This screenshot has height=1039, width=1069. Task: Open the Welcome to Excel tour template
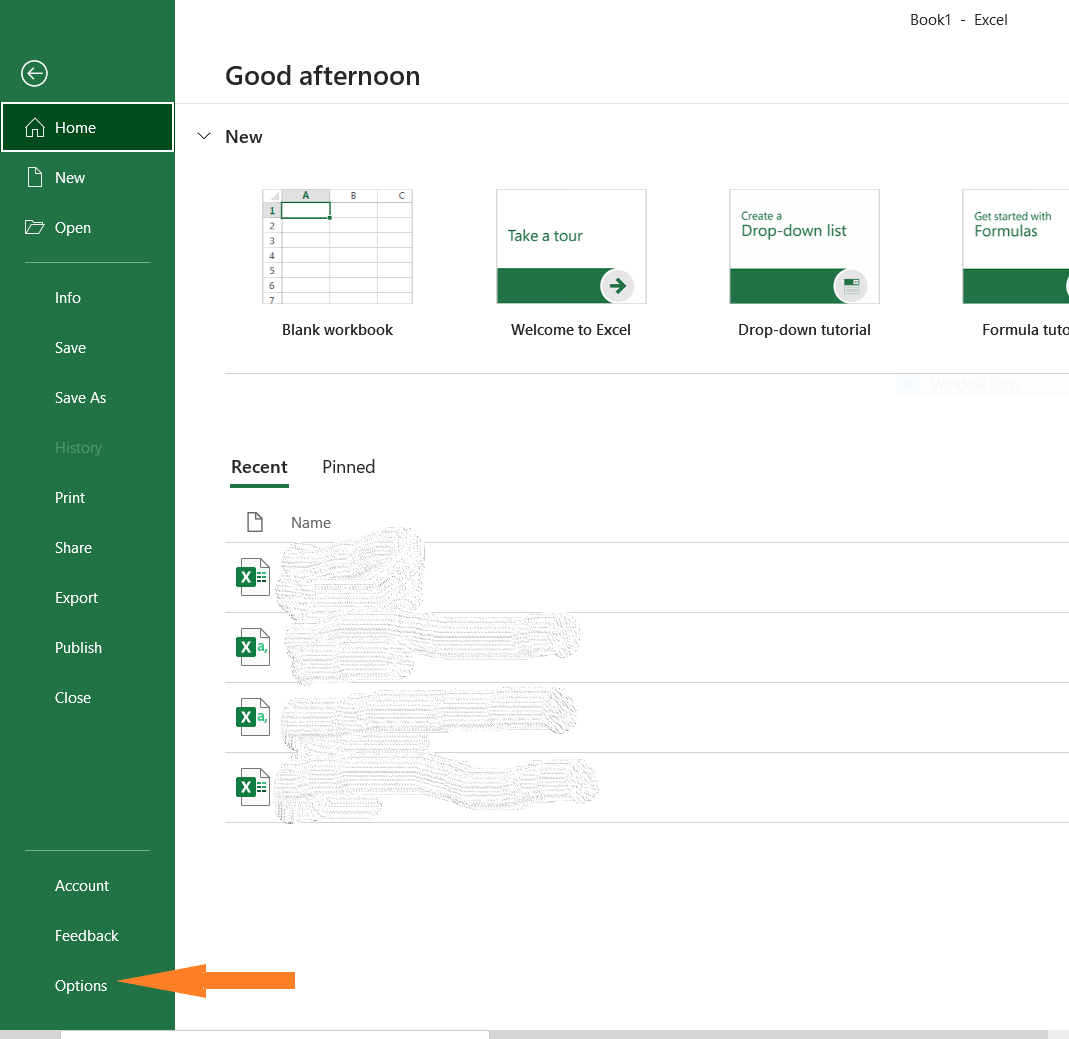point(571,247)
